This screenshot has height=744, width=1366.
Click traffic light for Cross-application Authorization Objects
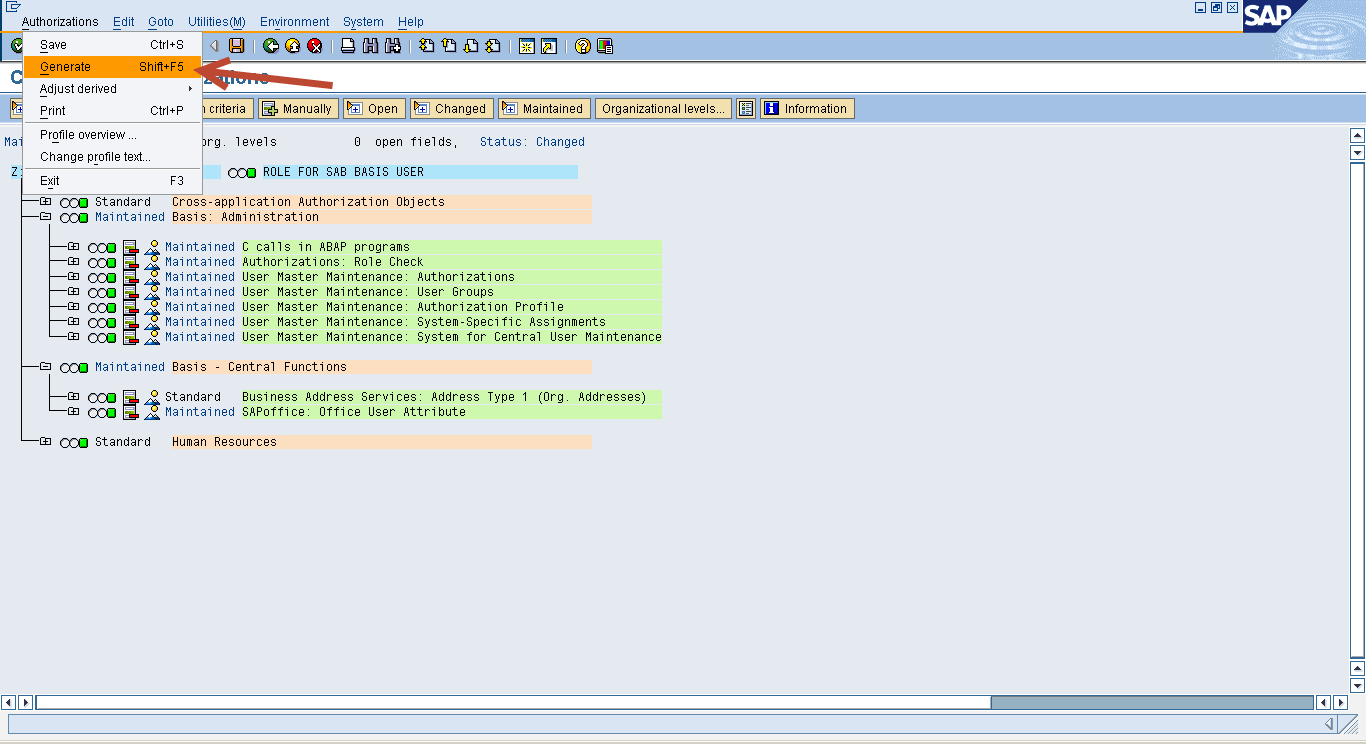[74, 202]
